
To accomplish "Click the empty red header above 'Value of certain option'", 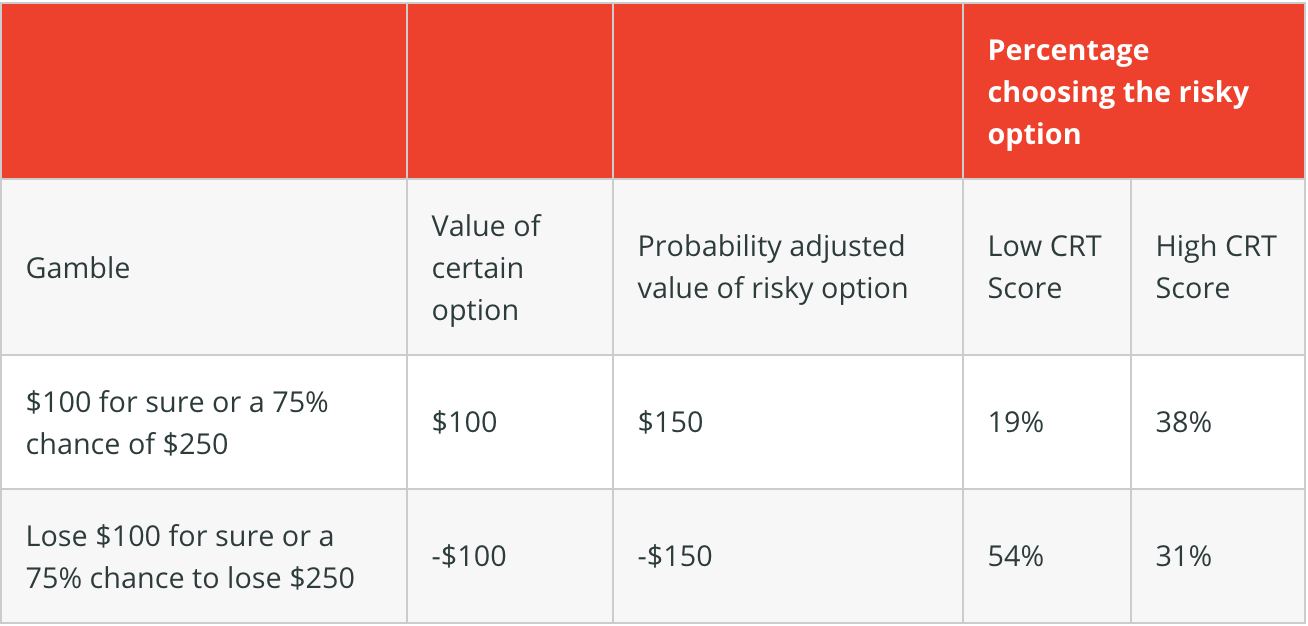I will pos(510,92).
